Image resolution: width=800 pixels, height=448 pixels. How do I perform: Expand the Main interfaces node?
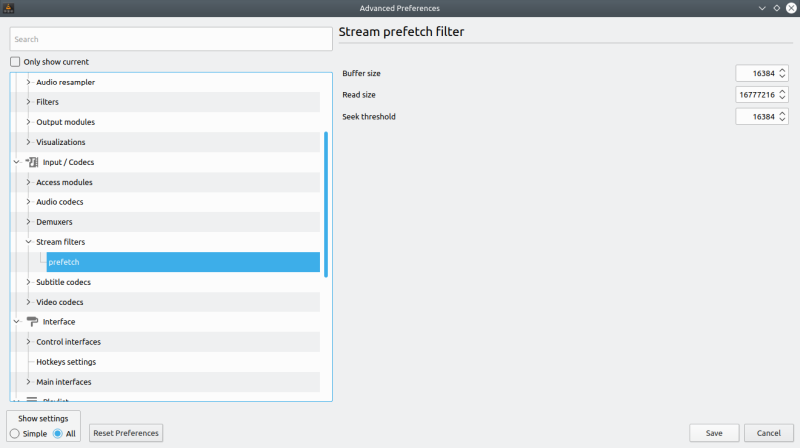tap(28, 382)
